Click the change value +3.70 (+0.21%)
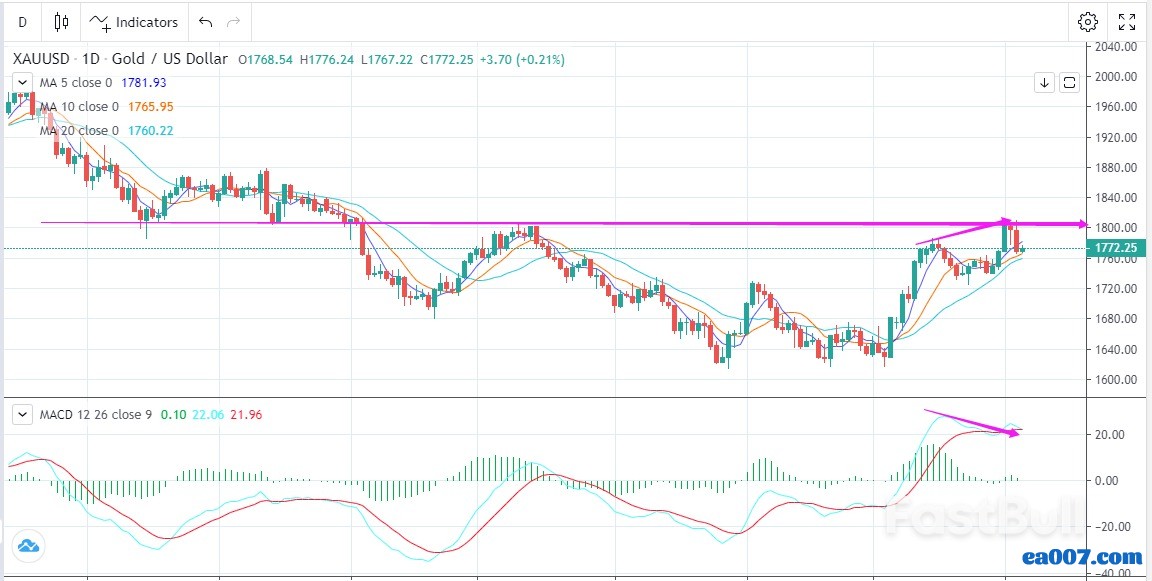Image resolution: width=1152 pixels, height=581 pixels. click(522, 59)
